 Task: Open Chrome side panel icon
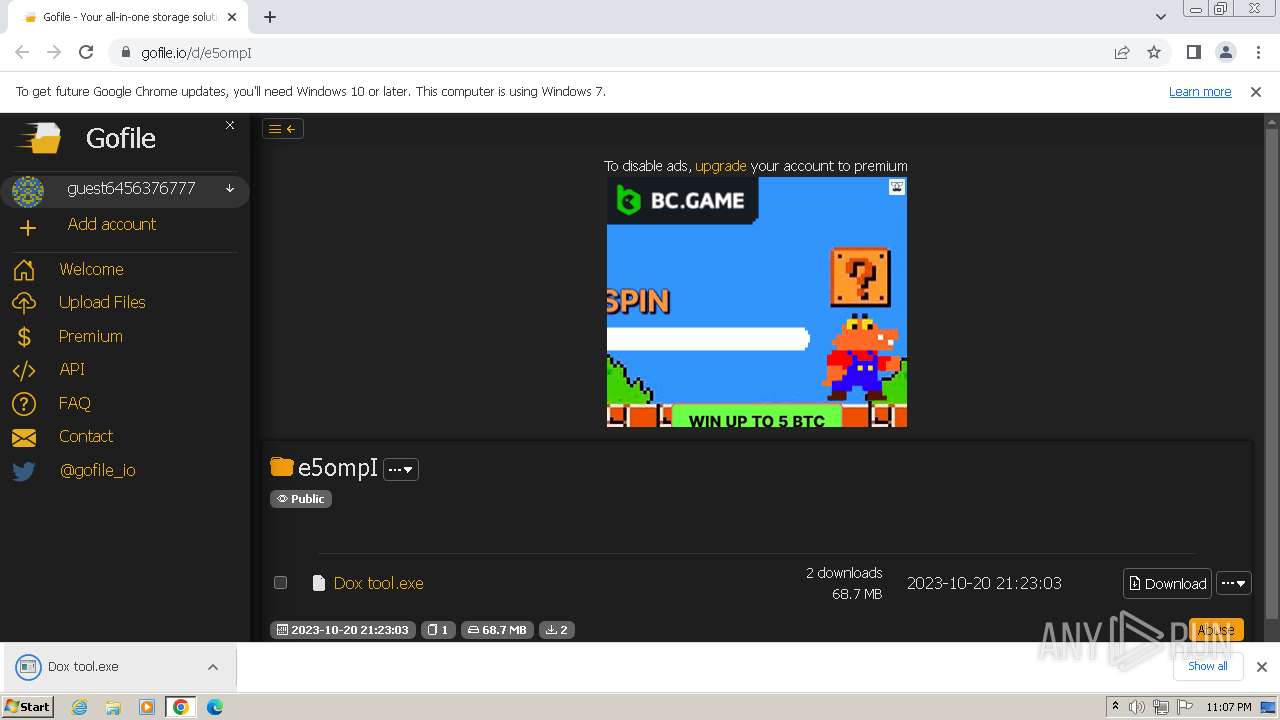click(1193, 52)
